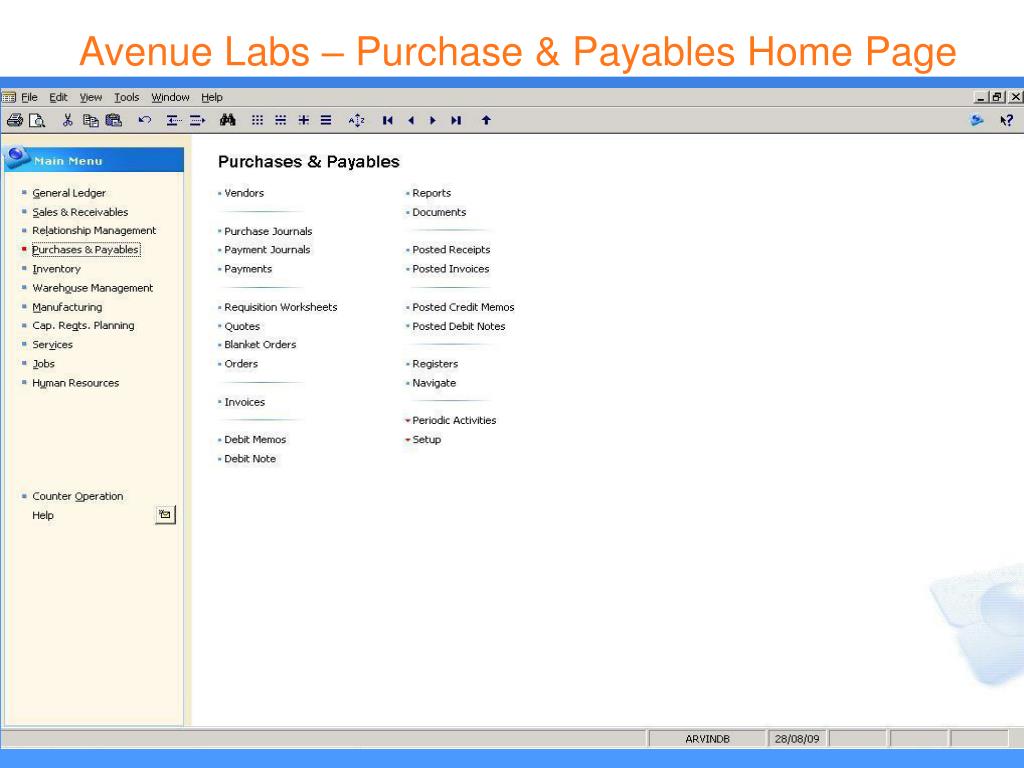Click the up arrow toolbar icon
This screenshot has height=768, width=1024.
click(x=486, y=120)
